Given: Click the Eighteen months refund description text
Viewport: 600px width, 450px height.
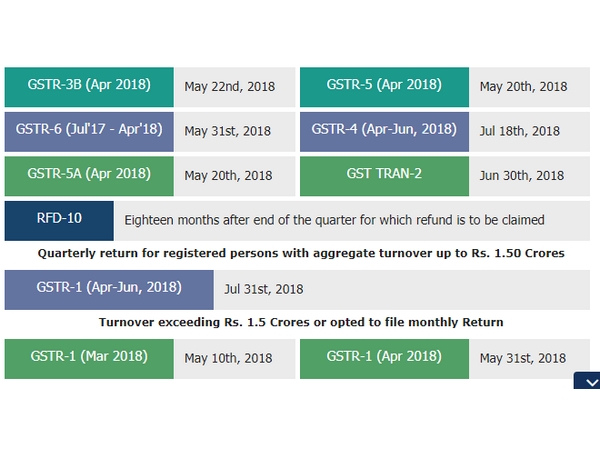Looking at the screenshot, I should [334, 220].
